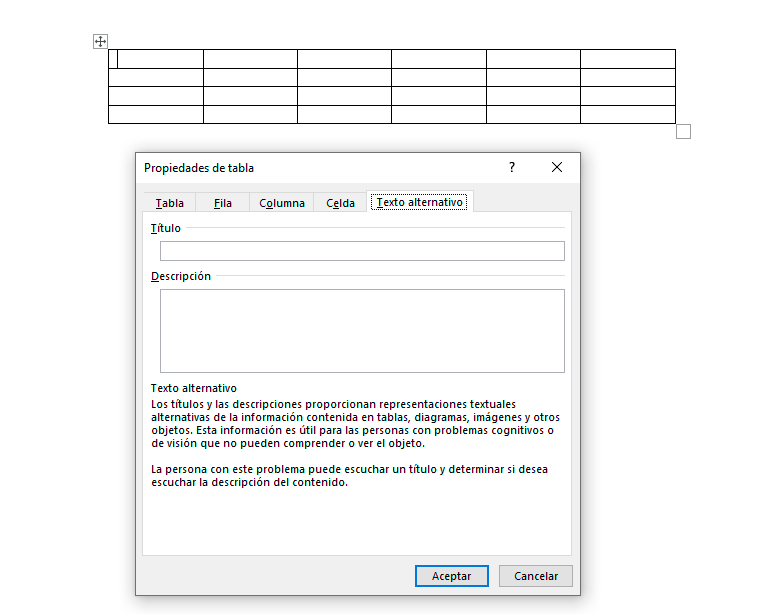Place cursor in bottom-right table cell
The image size is (783, 615).
coord(627,114)
